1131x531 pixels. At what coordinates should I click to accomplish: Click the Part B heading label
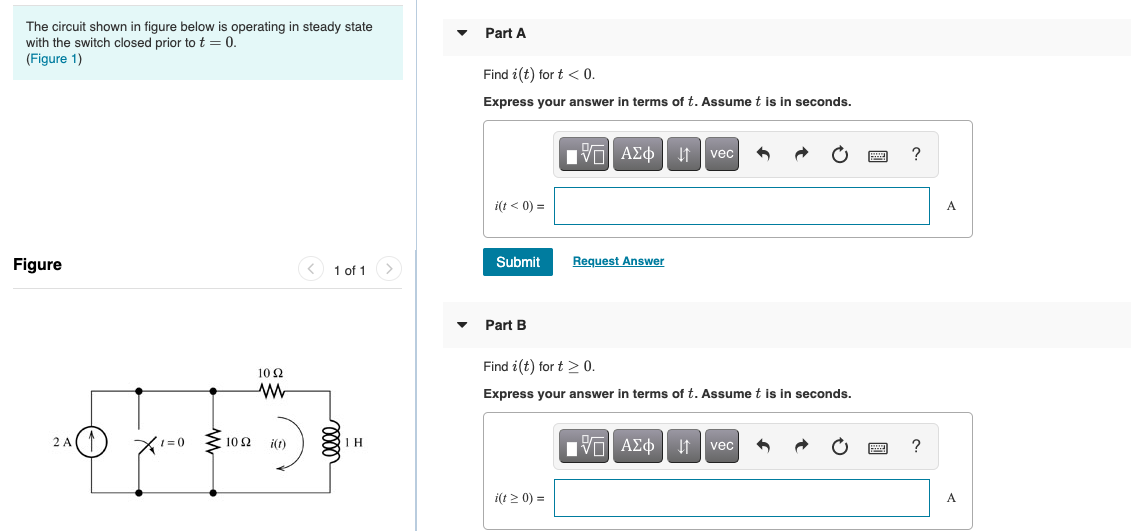point(506,325)
